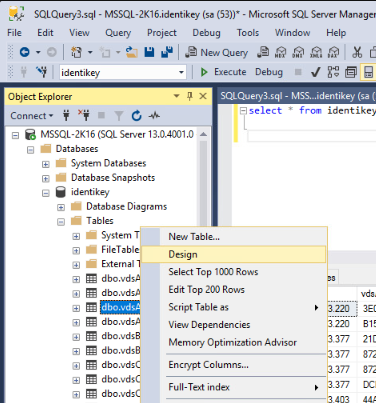Image resolution: width=376 pixels, height=403 pixels.
Task: Open the Window menu
Action: [x=292, y=33]
